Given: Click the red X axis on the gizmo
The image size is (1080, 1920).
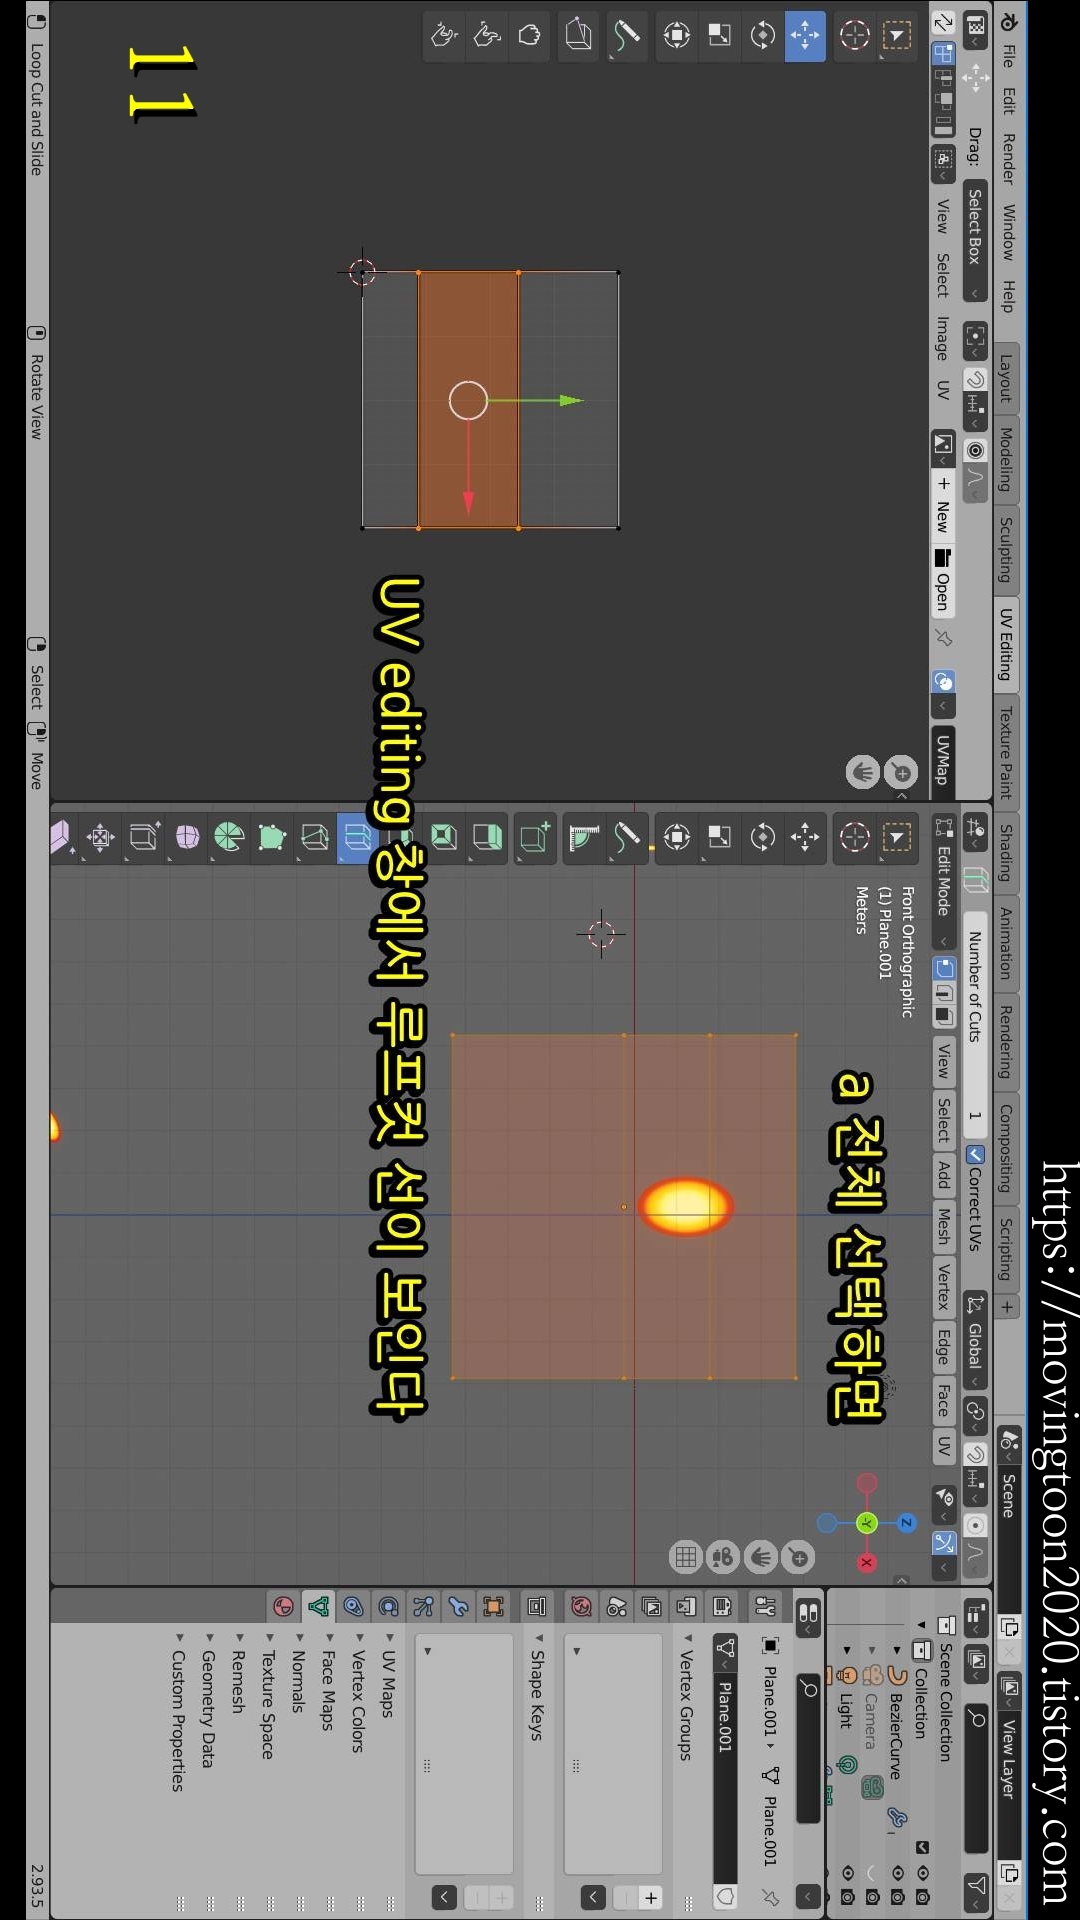Looking at the screenshot, I should coord(866,1562).
